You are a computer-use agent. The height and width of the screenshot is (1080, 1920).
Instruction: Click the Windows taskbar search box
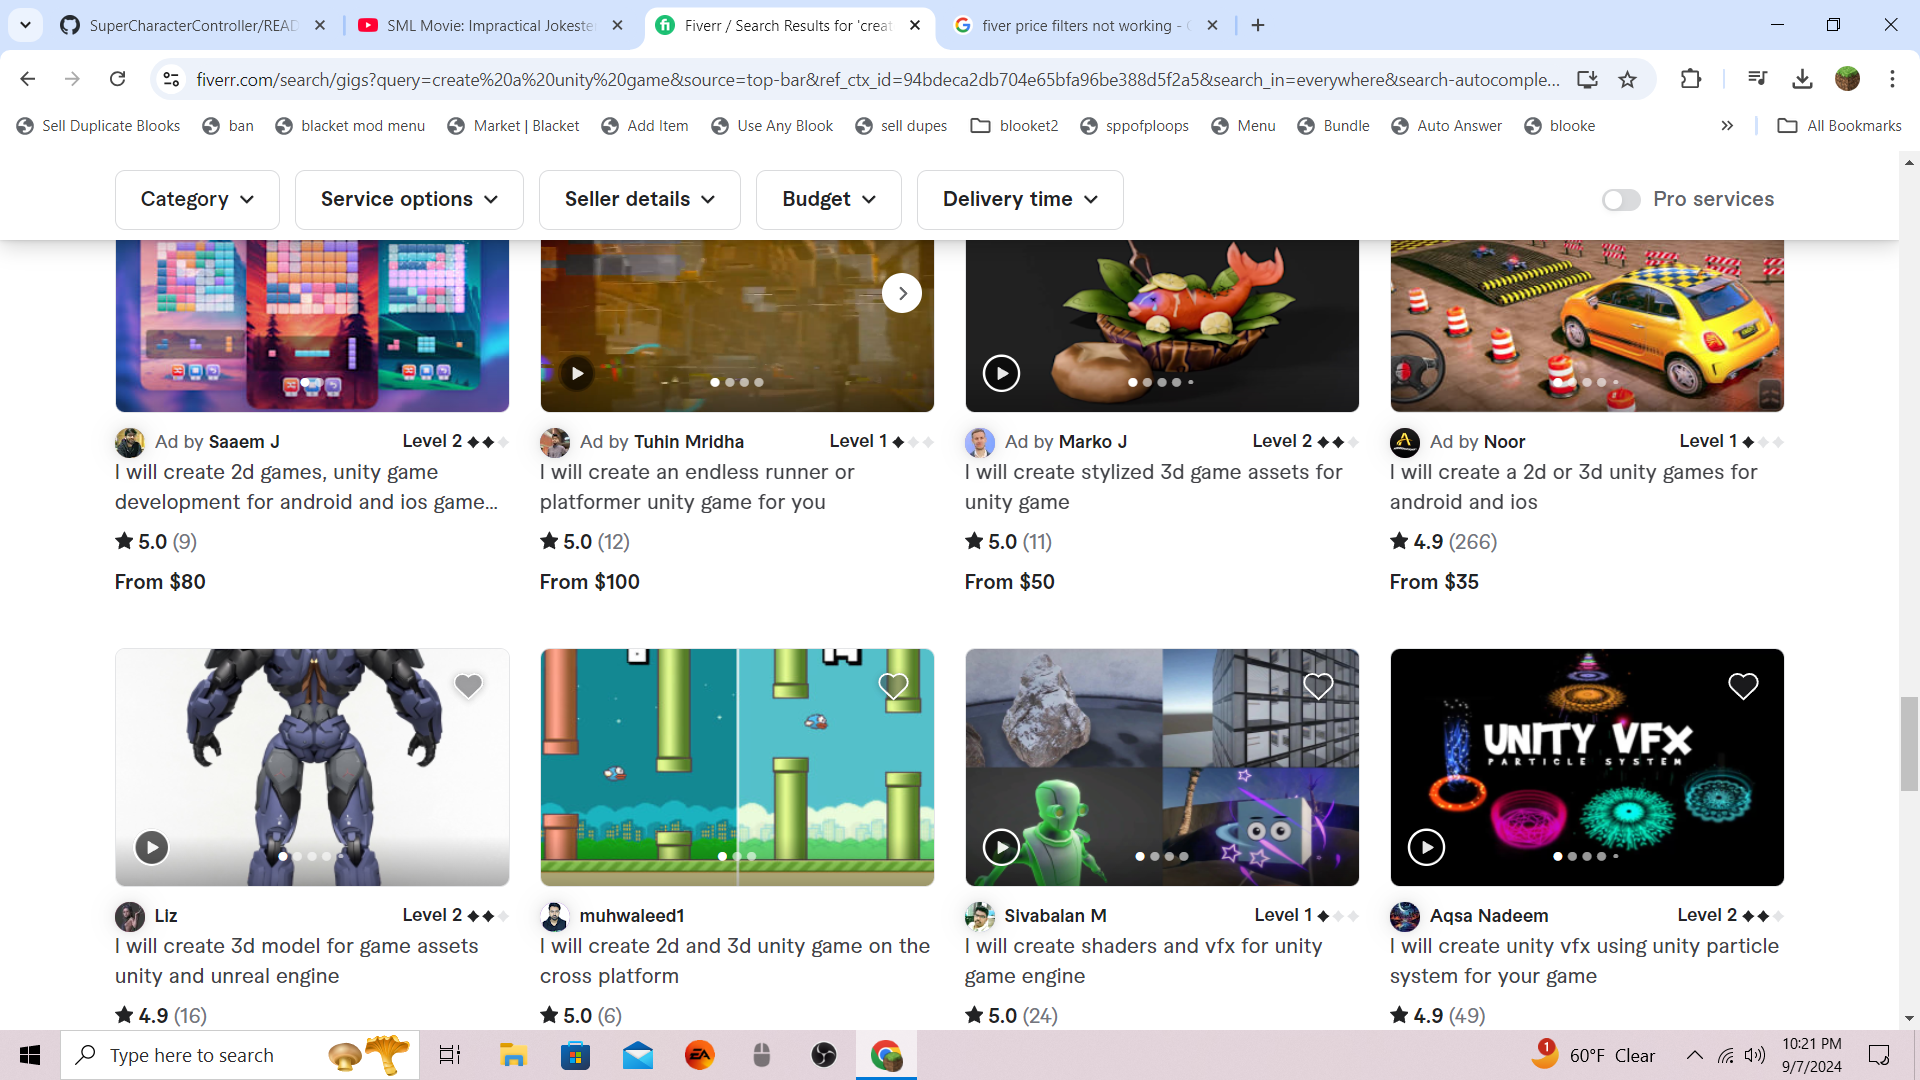click(x=192, y=1055)
